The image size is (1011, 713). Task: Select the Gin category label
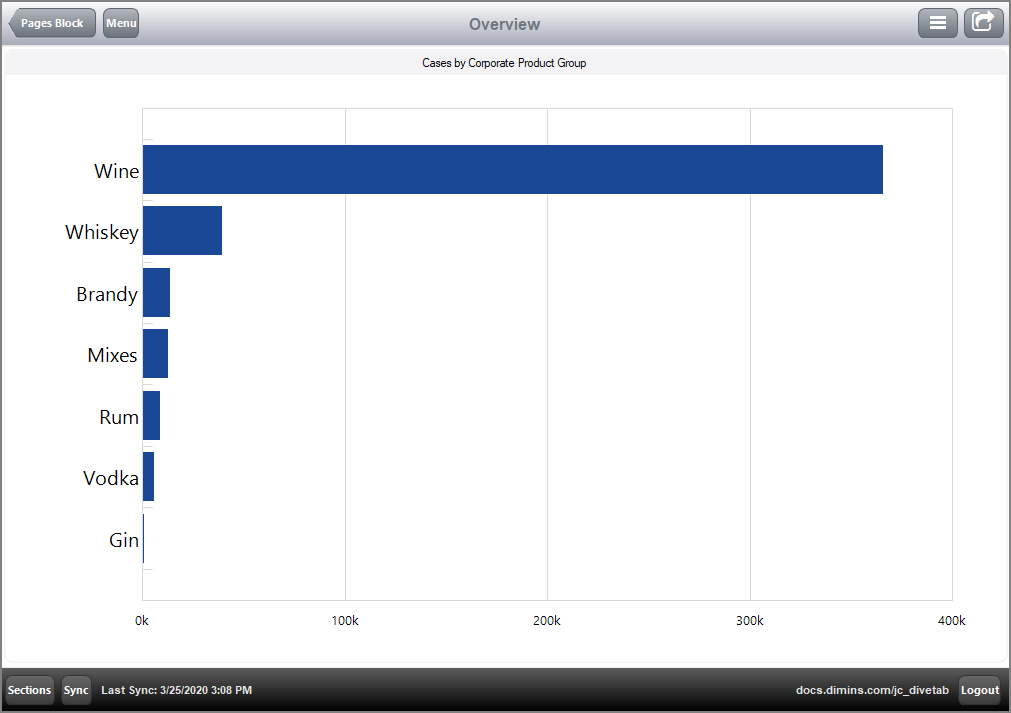(x=123, y=539)
